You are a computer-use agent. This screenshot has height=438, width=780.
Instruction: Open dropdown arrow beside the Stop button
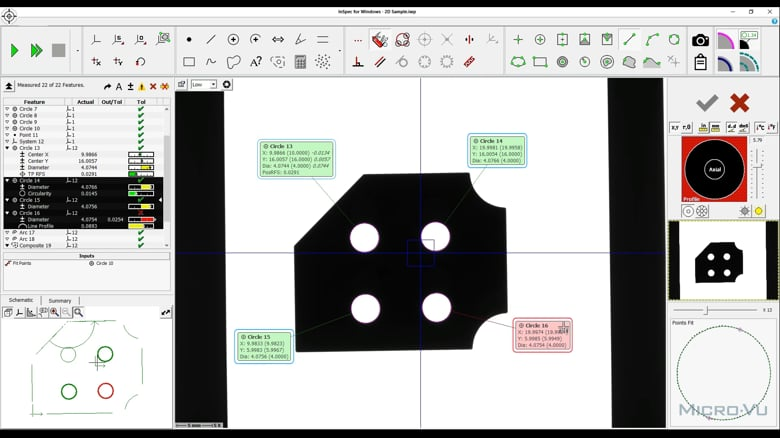pos(77,51)
